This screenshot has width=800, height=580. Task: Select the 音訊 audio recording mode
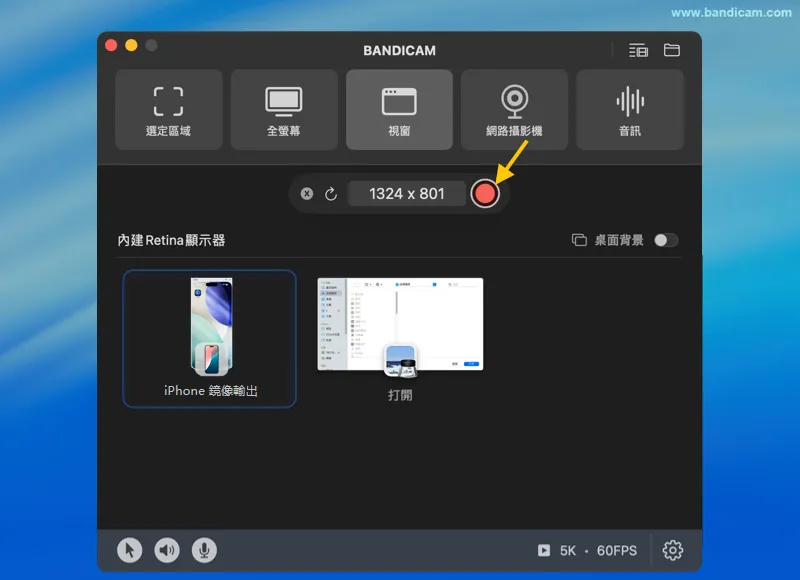point(630,110)
